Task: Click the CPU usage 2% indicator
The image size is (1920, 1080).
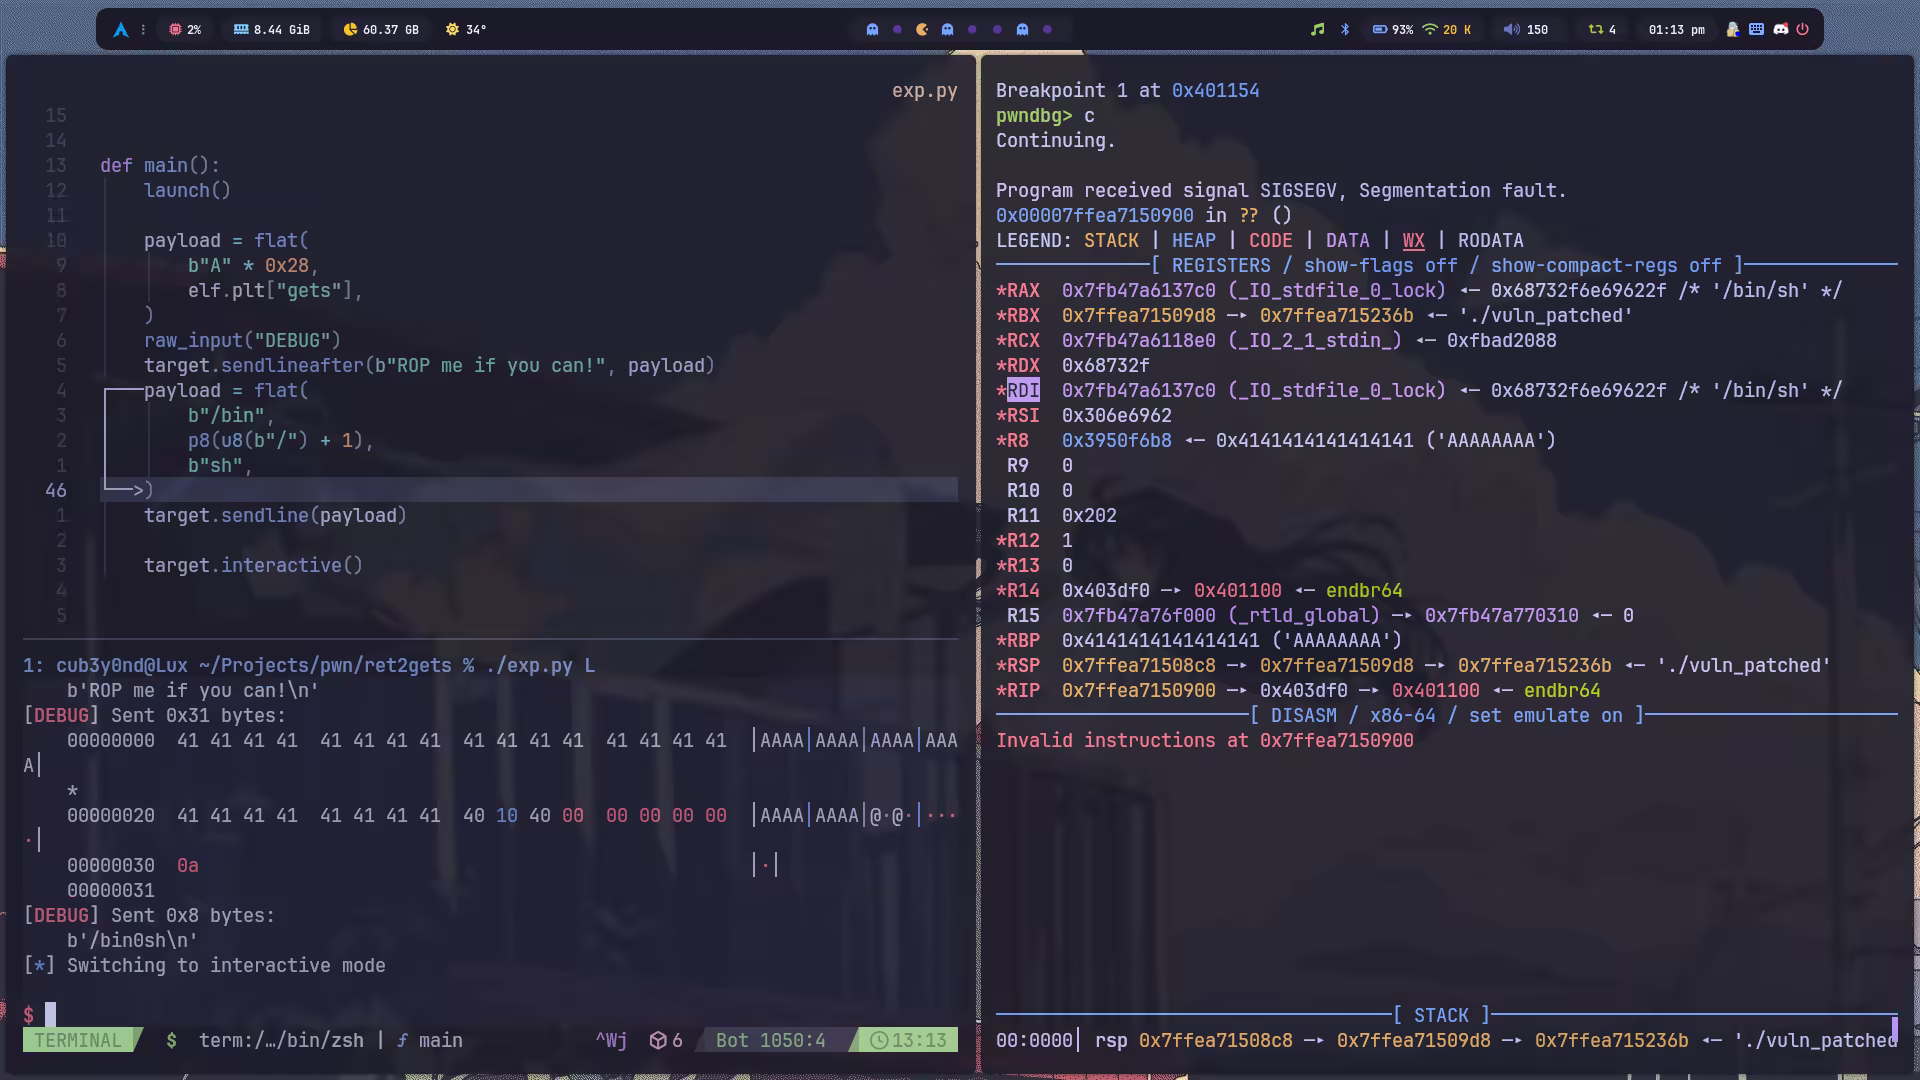Action: point(185,30)
